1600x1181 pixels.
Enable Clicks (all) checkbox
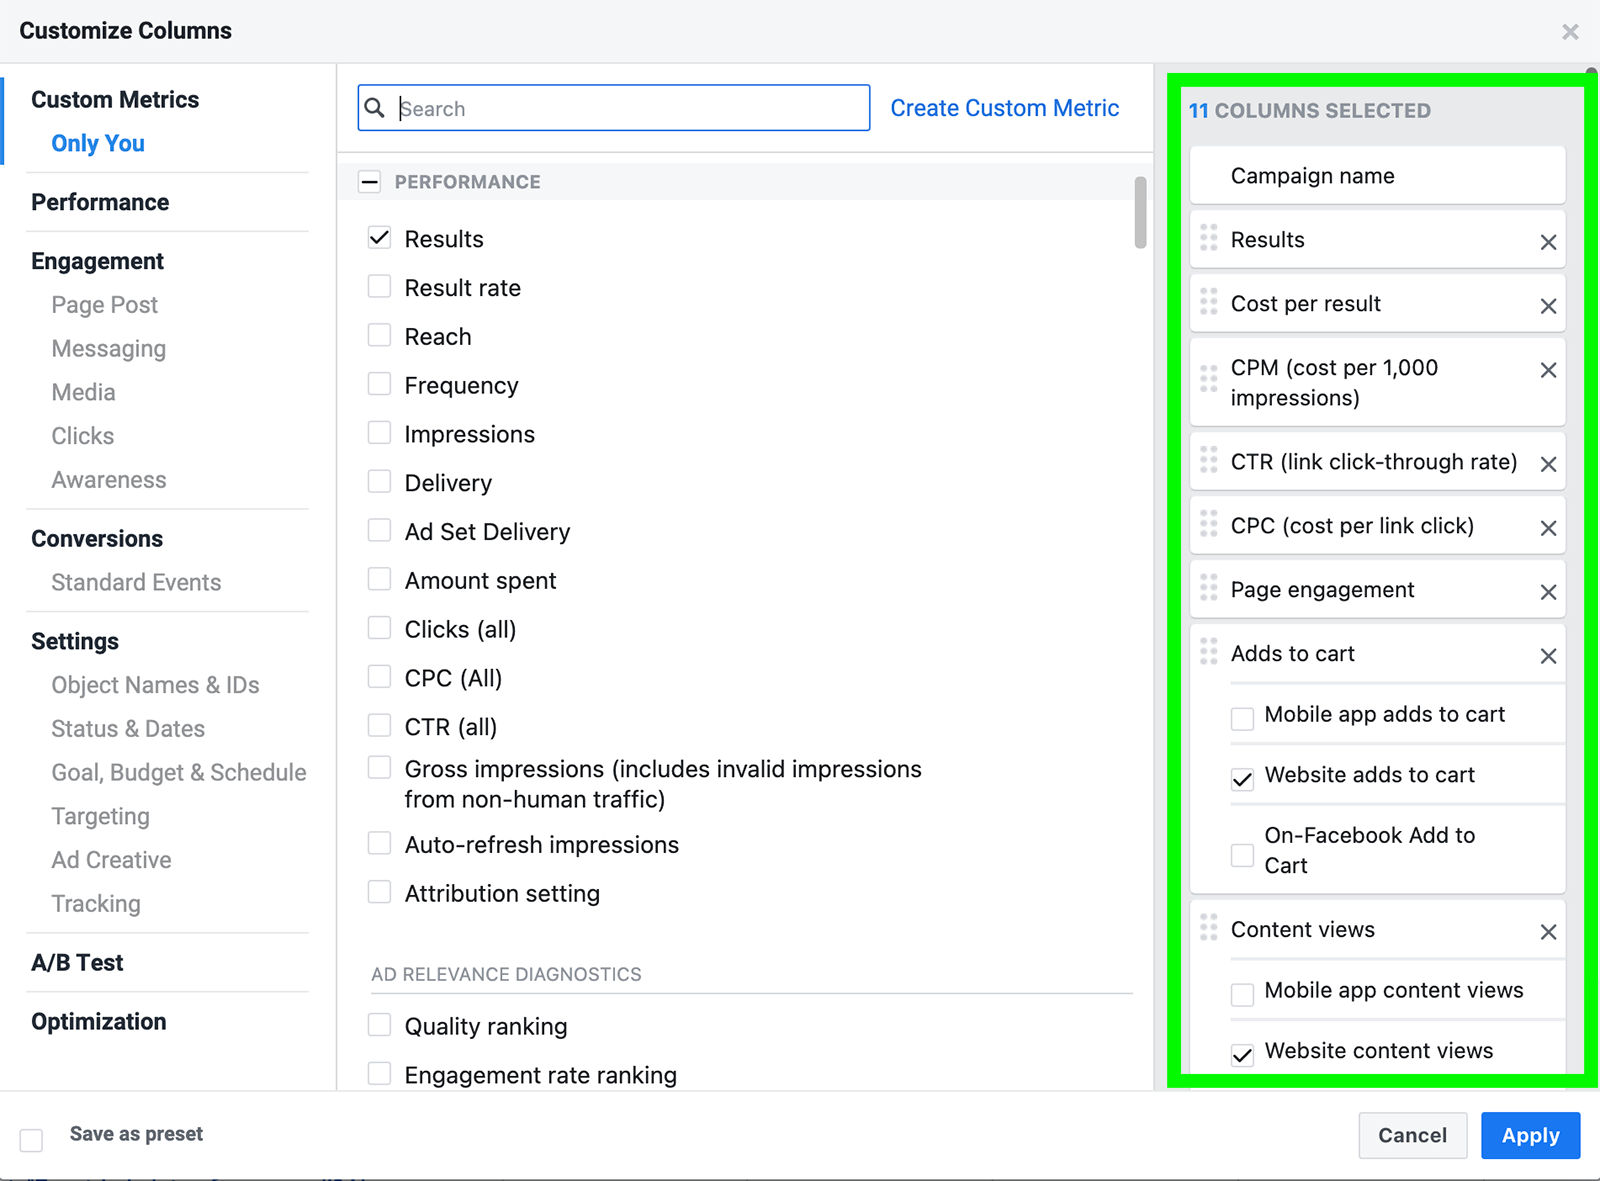click(x=379, y=628)
